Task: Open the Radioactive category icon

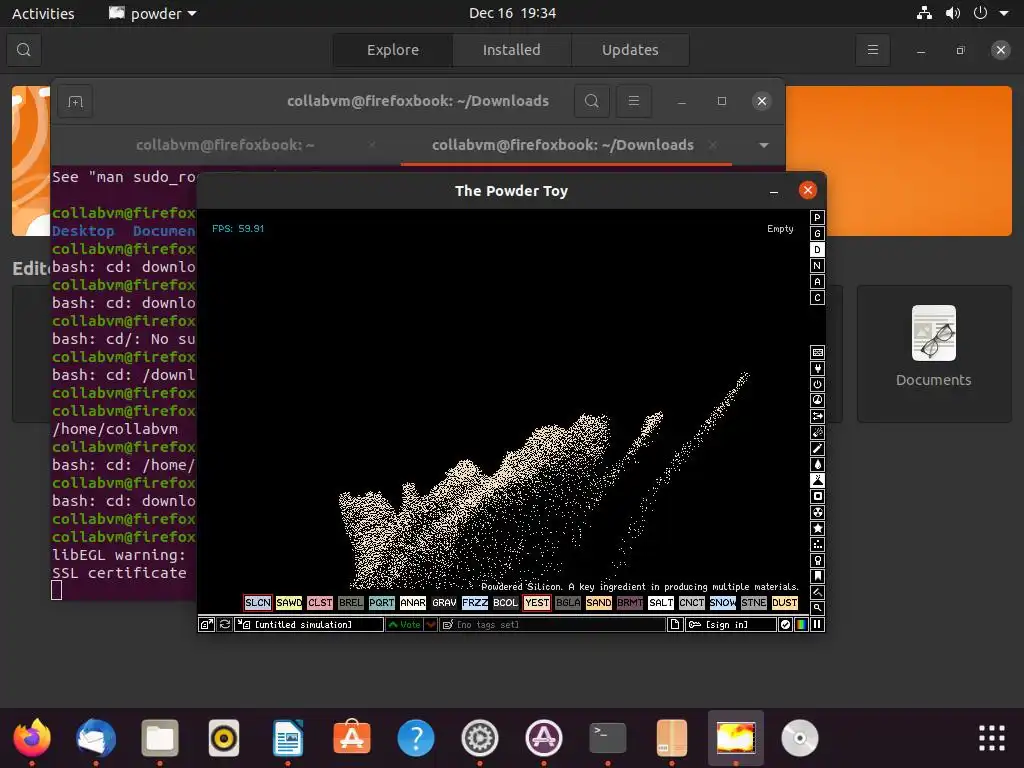Action: 817,513
